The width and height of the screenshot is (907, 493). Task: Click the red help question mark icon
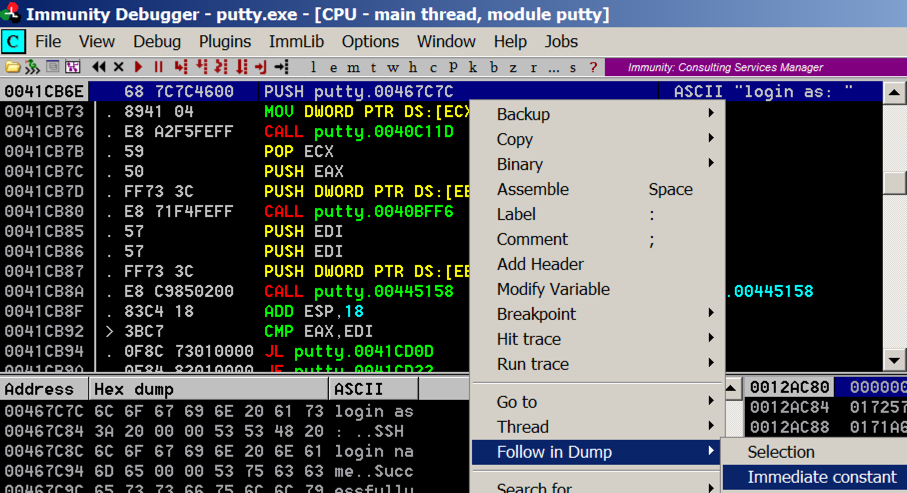[x=593, y=67]
